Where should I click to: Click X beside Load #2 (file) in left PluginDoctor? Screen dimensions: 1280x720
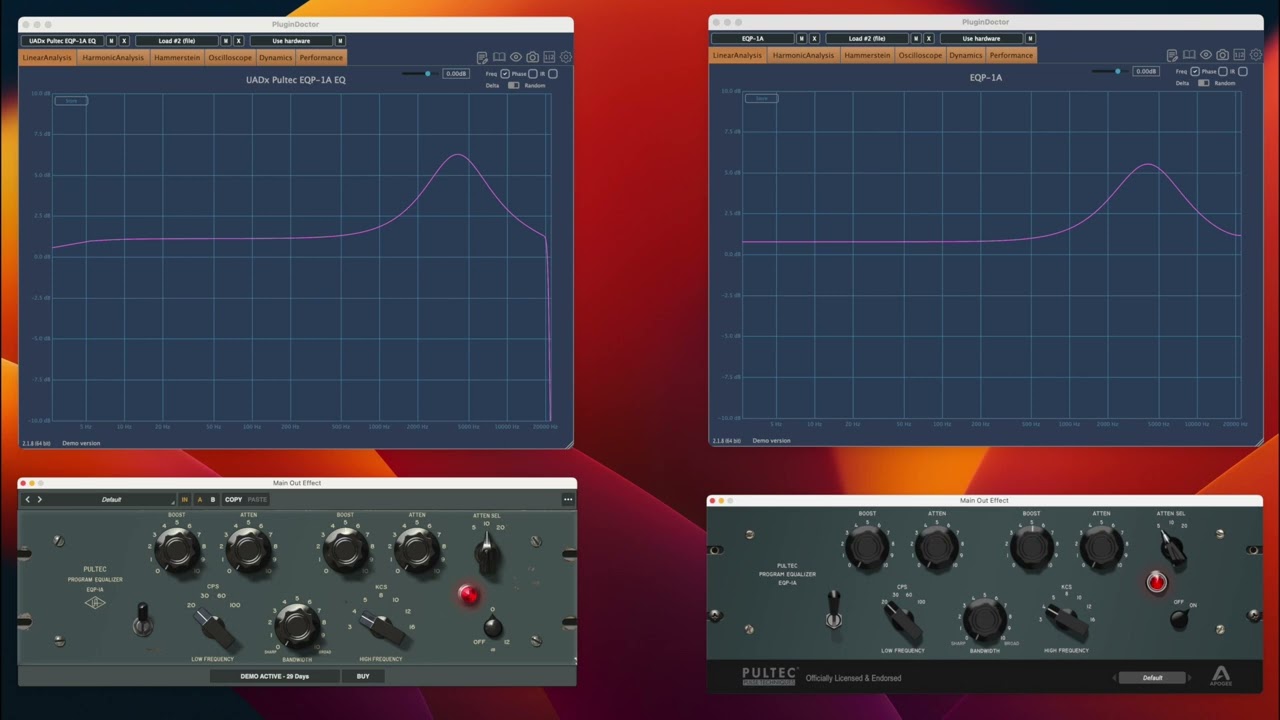click(x=239, y=41)
